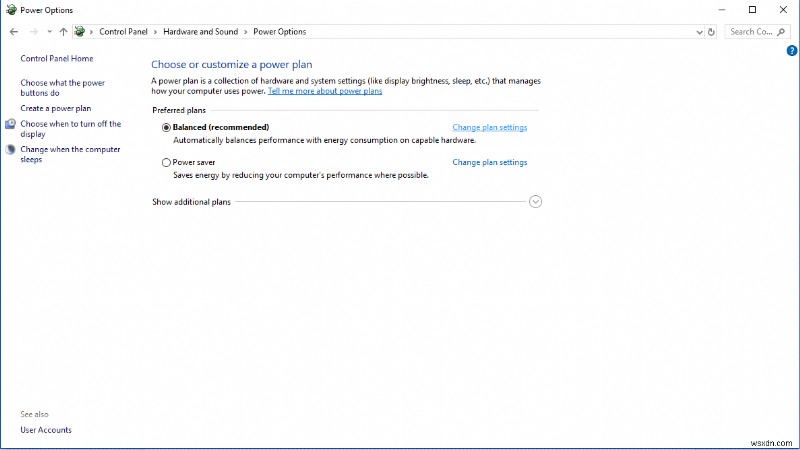This screenshot has height=450, width=800.
Task: Change plan settings for Balanced
Action: click(489, 128)
